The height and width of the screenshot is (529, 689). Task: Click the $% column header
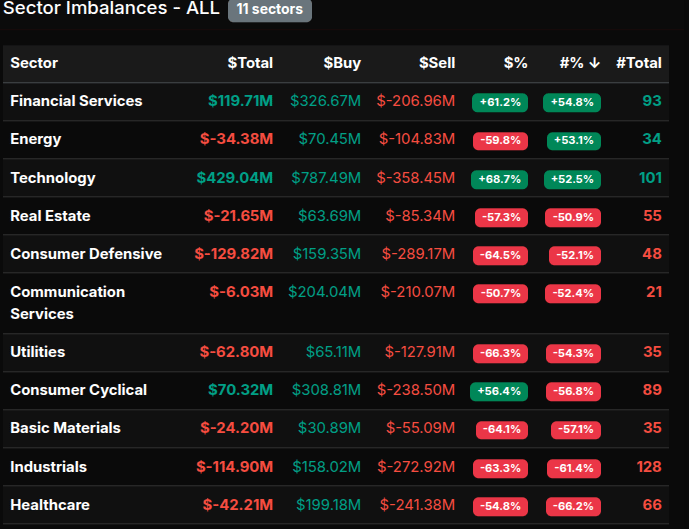click(515, 63)
